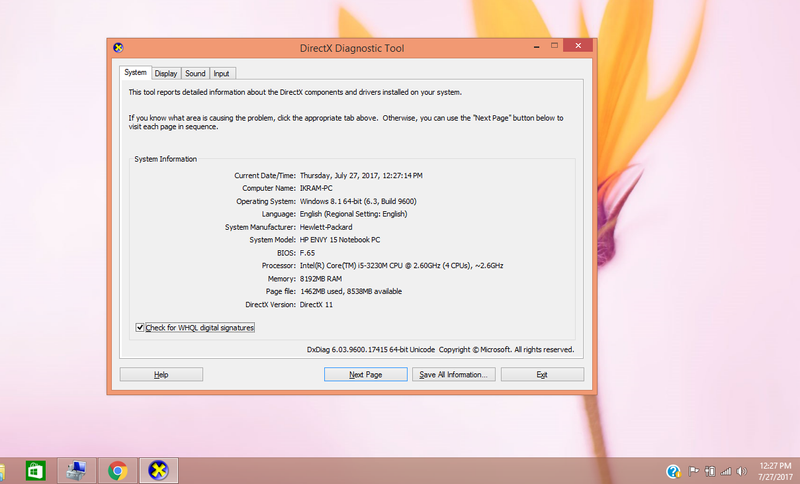Viewport: 800px width, 484px height.
Task: Click the battery power tray icon
Action: (710, 472)
